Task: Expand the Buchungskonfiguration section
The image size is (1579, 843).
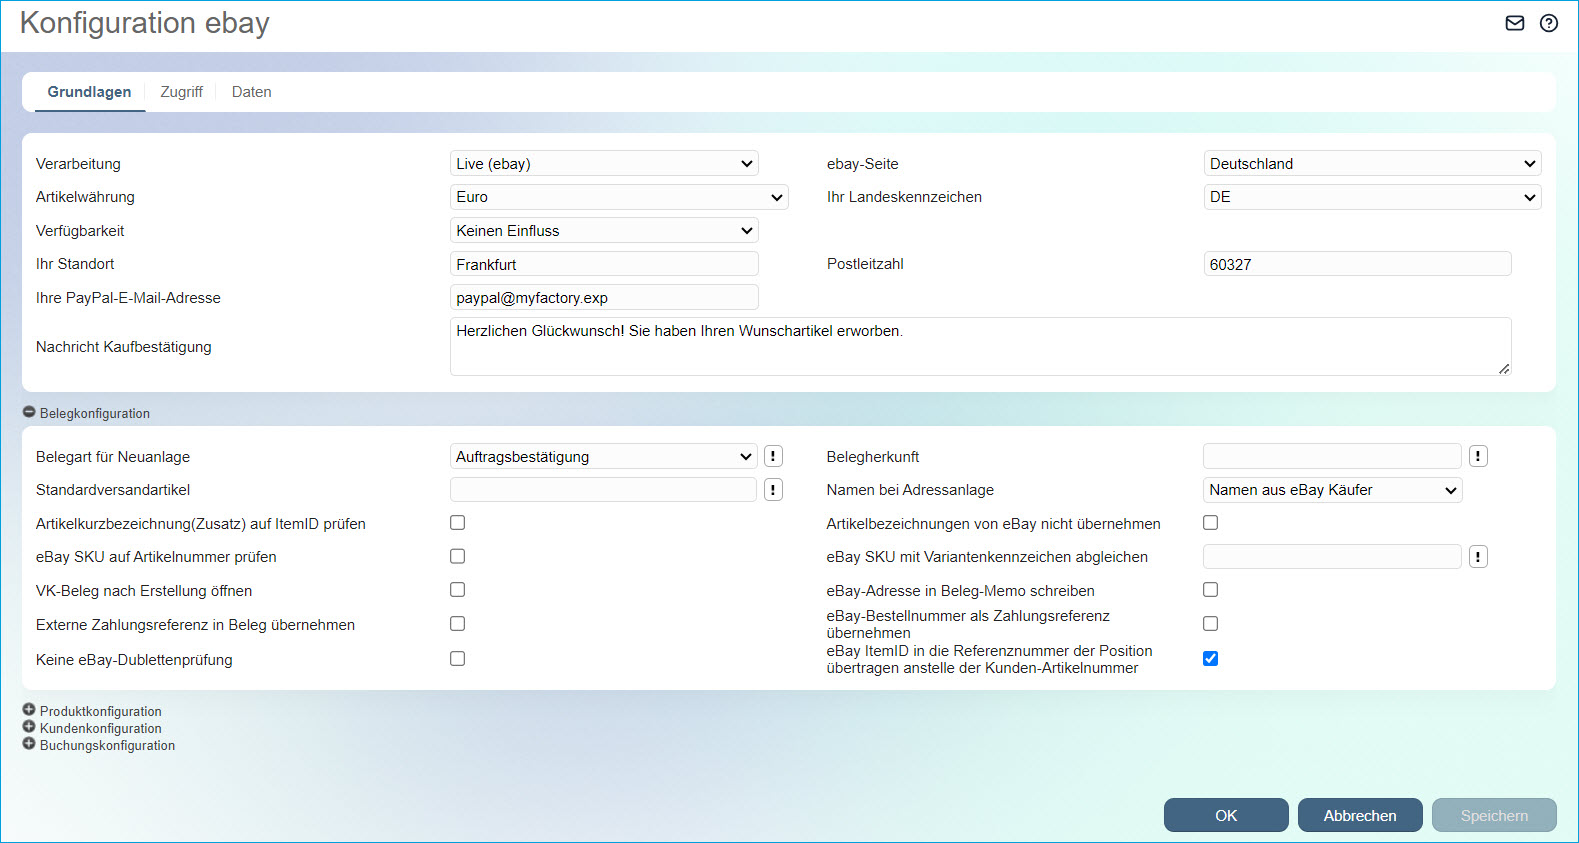Action: [29, 744]
